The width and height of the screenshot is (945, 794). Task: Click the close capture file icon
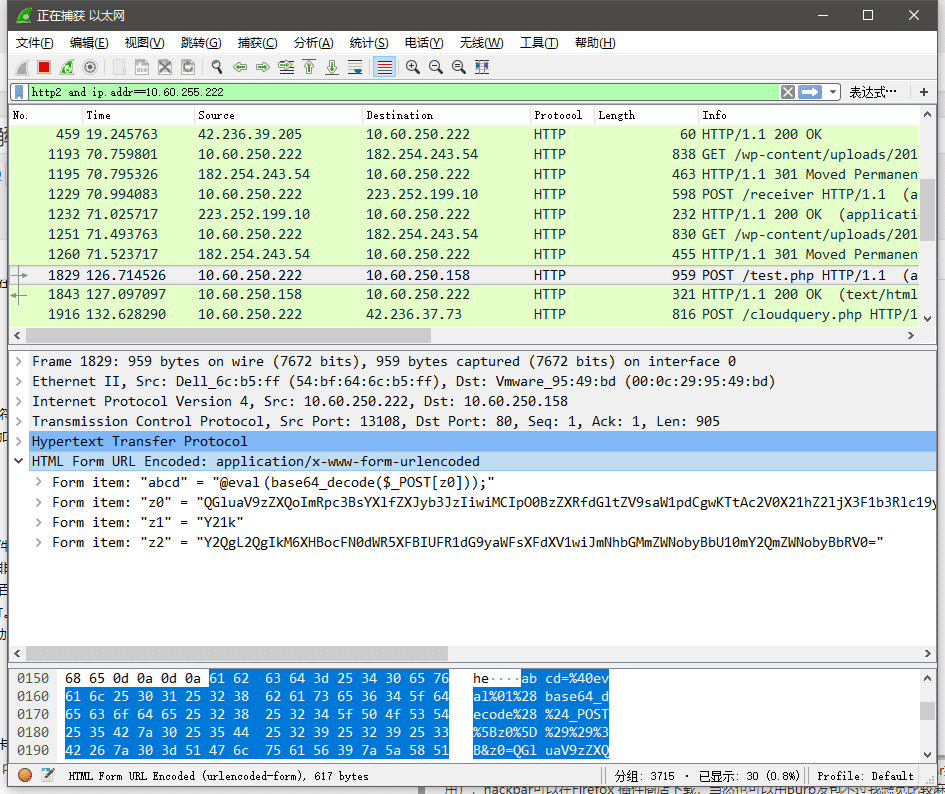pos(165,68)
